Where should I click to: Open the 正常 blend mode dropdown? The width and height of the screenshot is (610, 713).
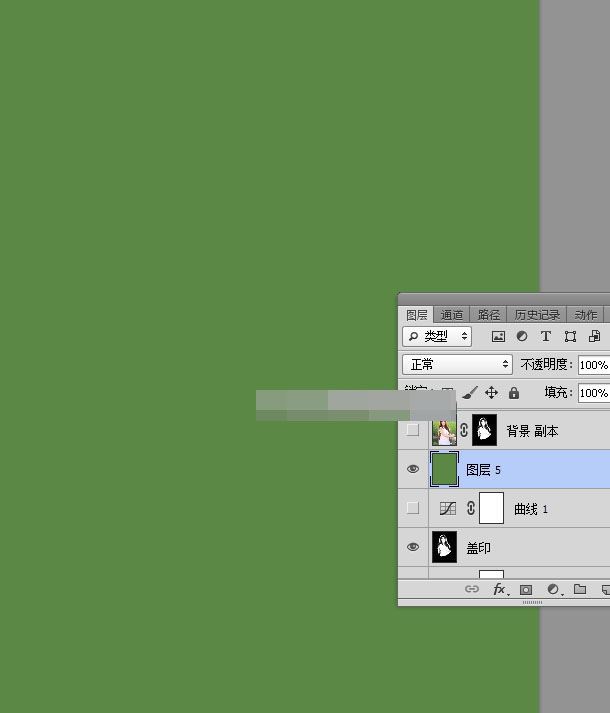pos(457,365)
